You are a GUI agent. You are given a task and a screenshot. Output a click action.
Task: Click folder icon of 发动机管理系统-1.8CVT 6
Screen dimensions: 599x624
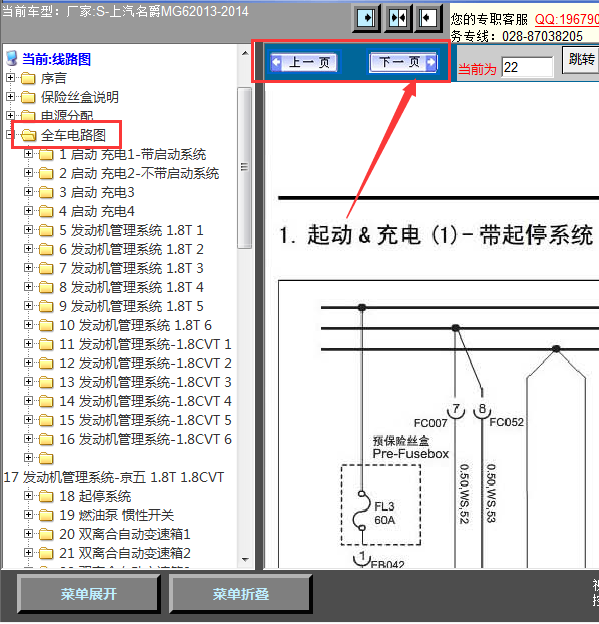pyautogui.click(x=46, y=439)
